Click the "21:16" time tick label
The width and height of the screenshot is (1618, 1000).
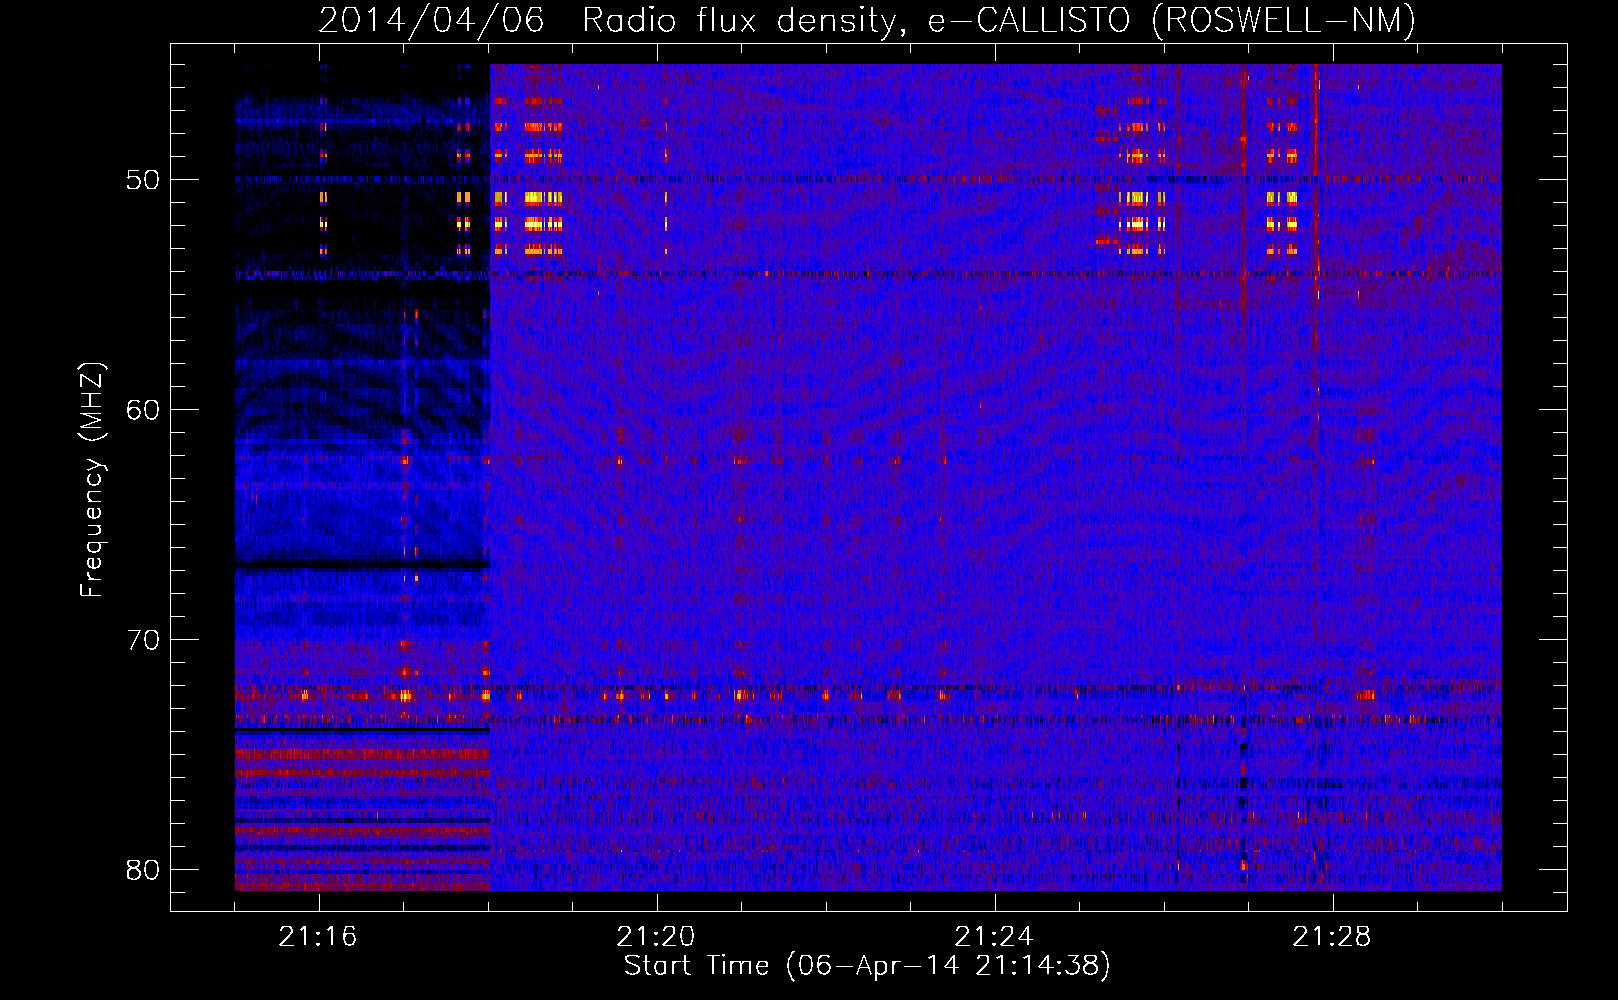point(319,937)
